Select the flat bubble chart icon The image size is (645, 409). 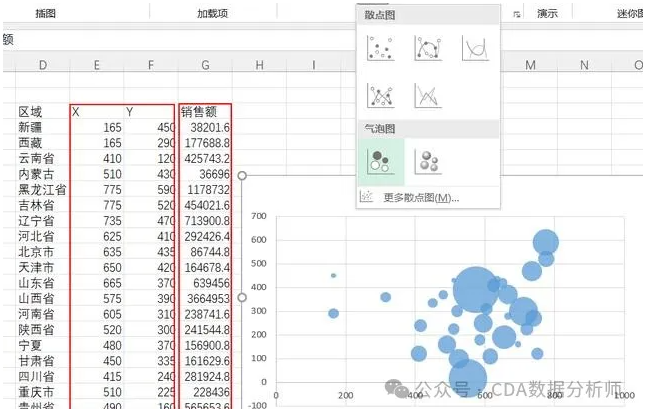pyautogui.click(x=380, y=160)
